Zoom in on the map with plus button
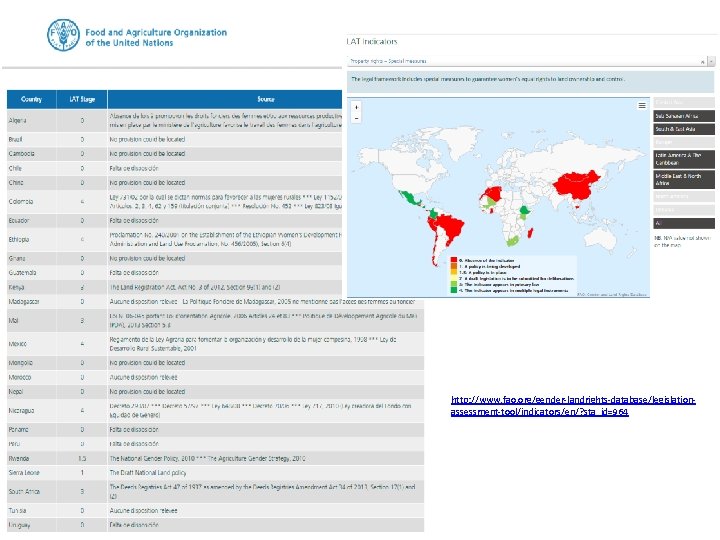This screenshot has height=540, width=720. coord(357,107)
